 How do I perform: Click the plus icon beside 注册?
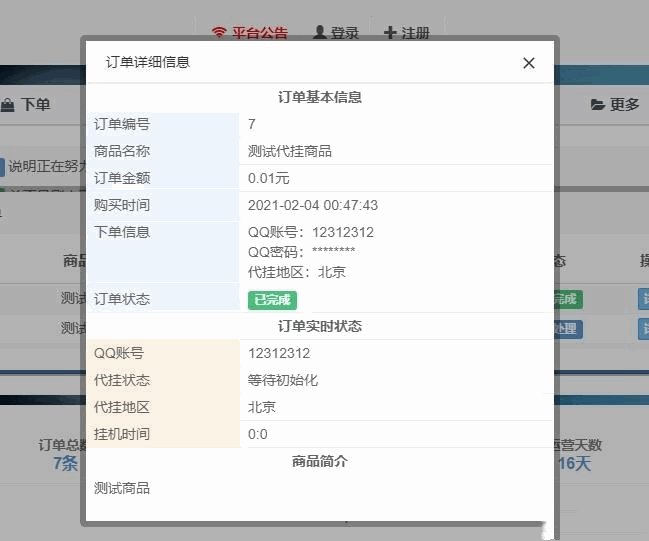(x=390, y=33)
